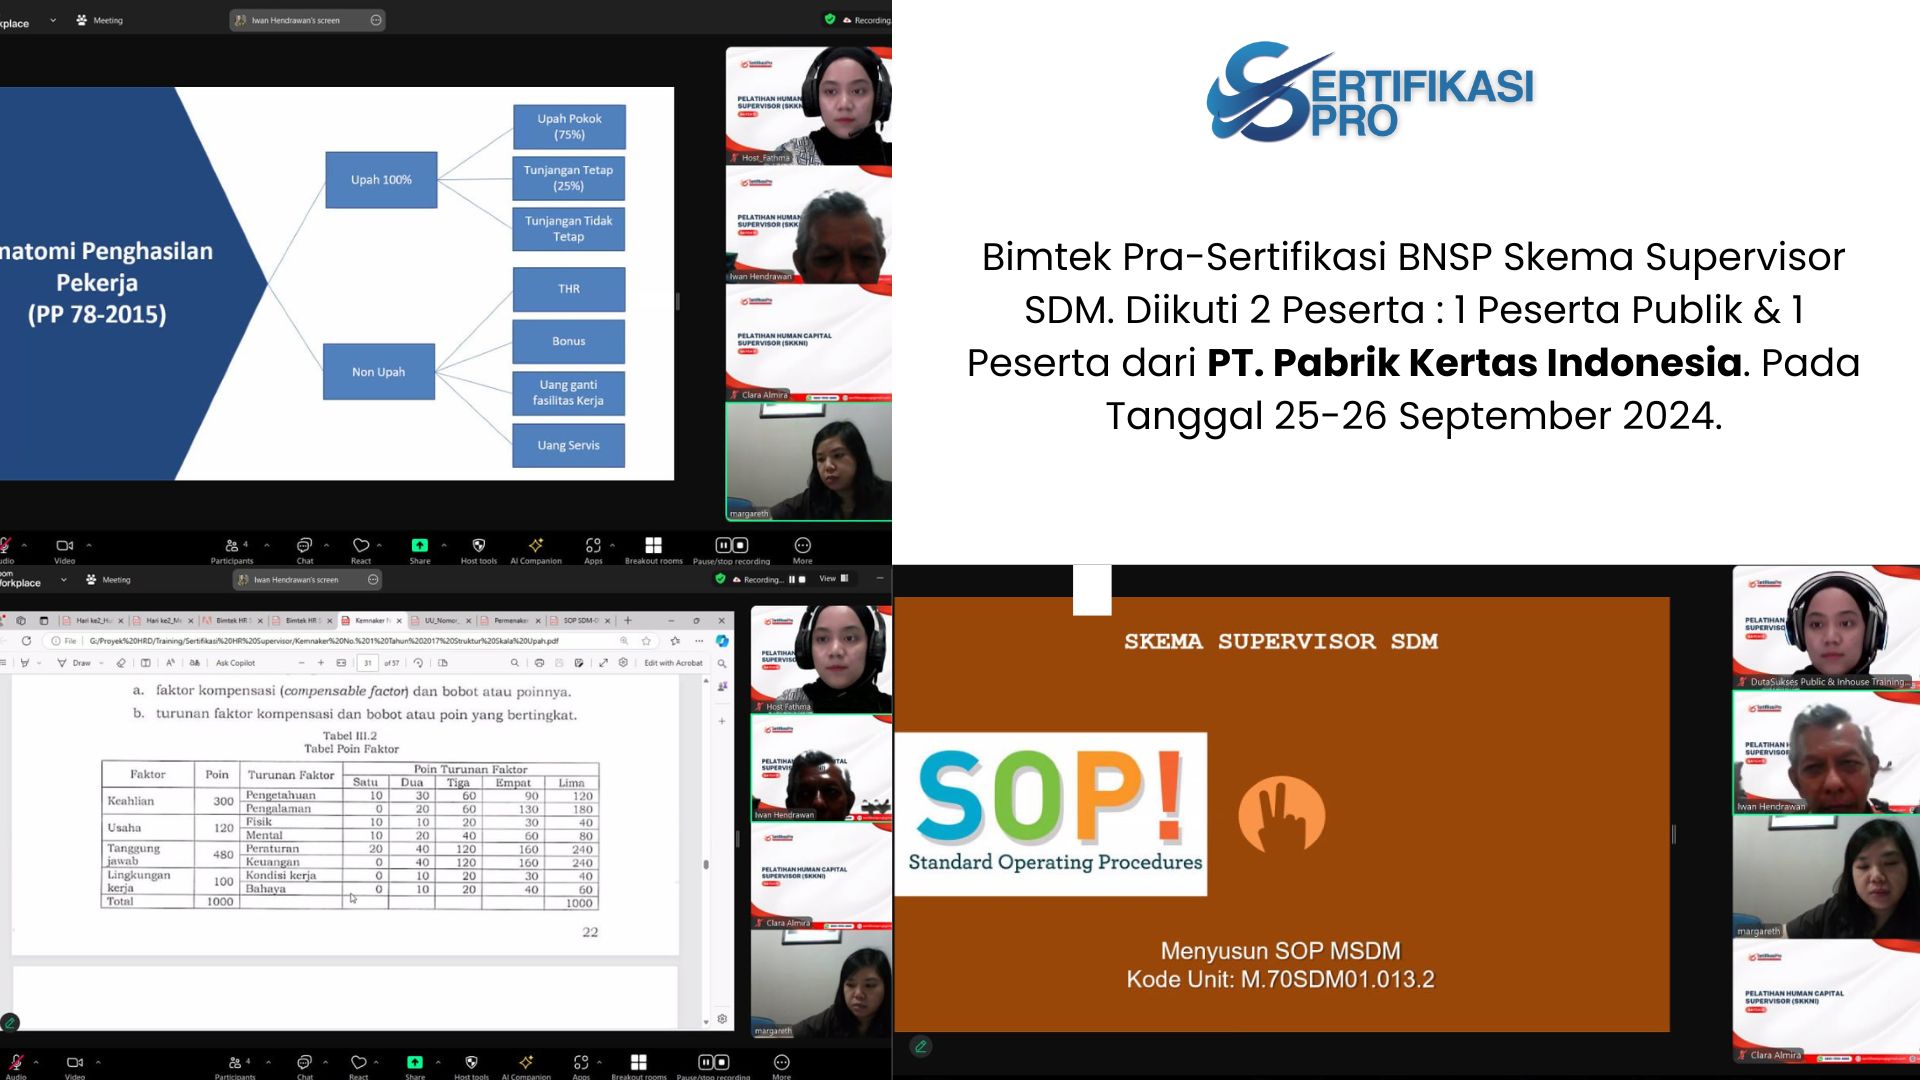Viewport: 1920px width, 1080px height.
Task: Enter PDF full screen via expand icon
Action: [603, 663]
